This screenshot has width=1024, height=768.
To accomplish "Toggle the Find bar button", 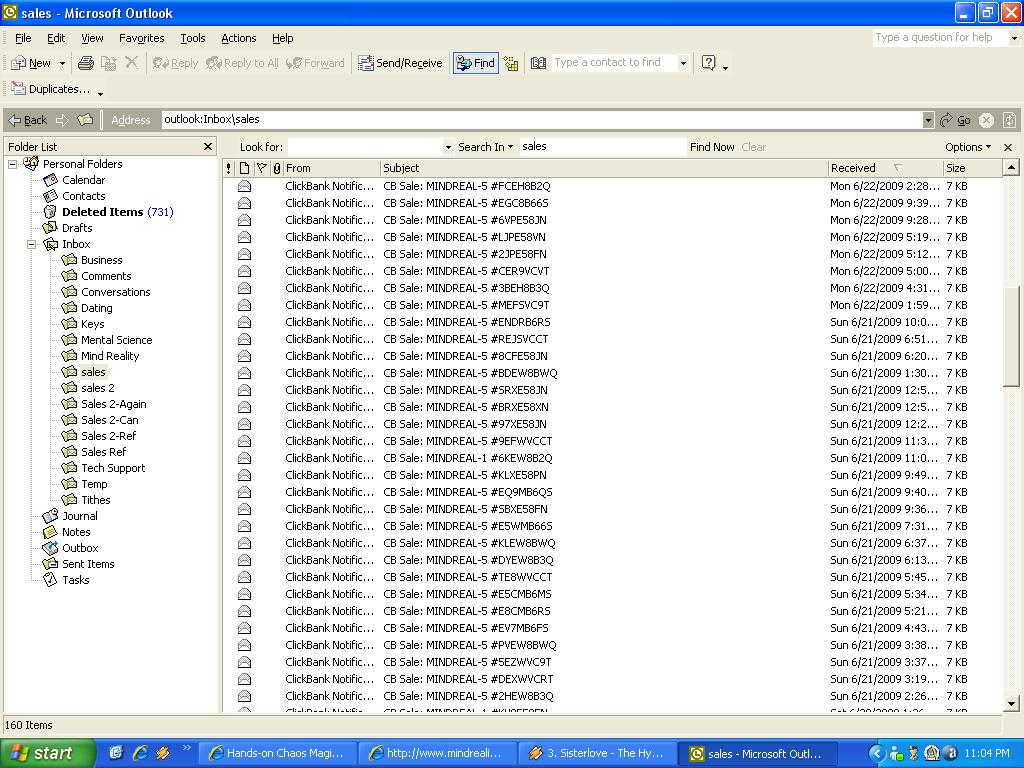I will (475, 63).
